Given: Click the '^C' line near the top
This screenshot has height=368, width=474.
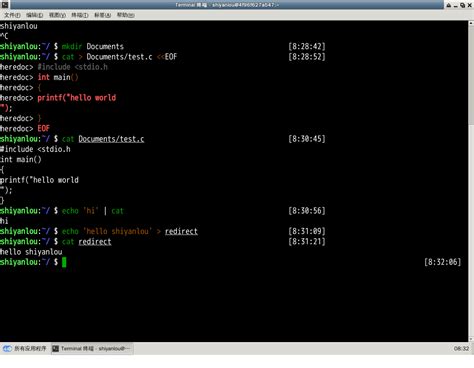Looking at the screenshot, I should point(4,36).
